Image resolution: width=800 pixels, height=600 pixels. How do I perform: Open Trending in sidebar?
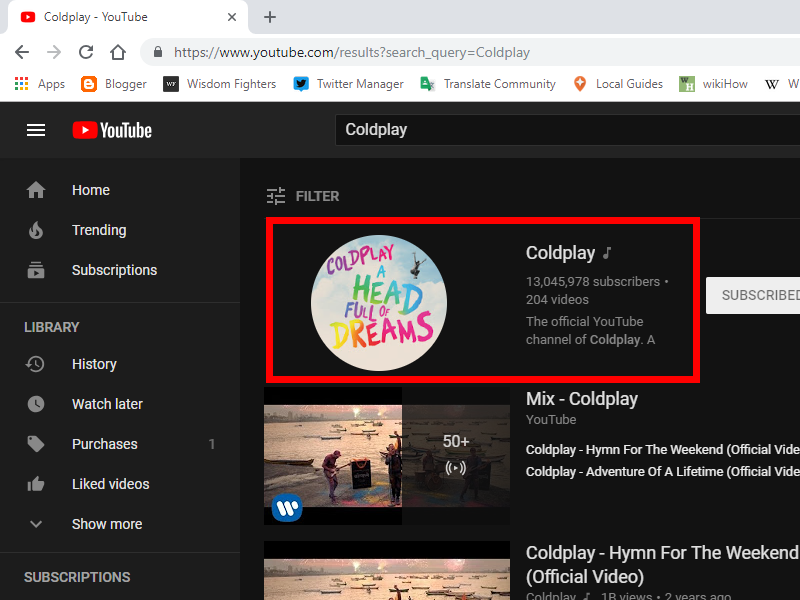[120, 230]
